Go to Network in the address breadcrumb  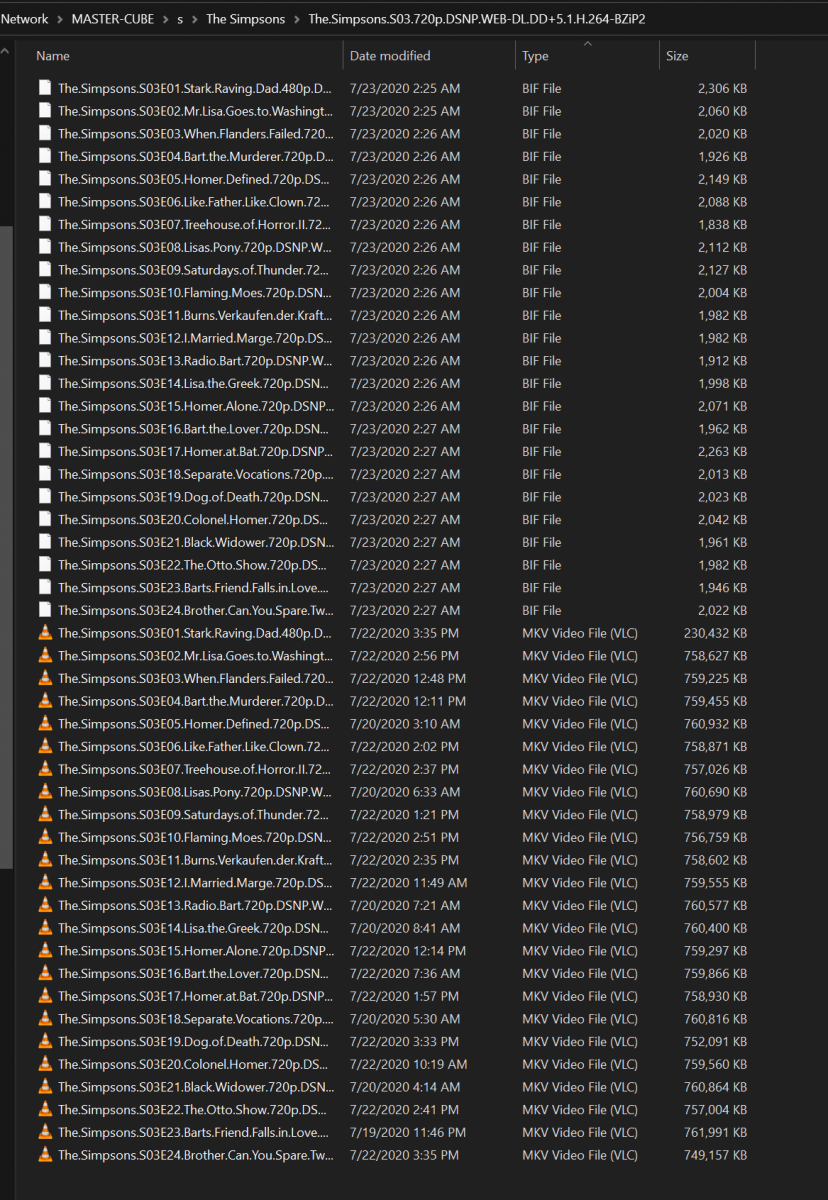24,19
